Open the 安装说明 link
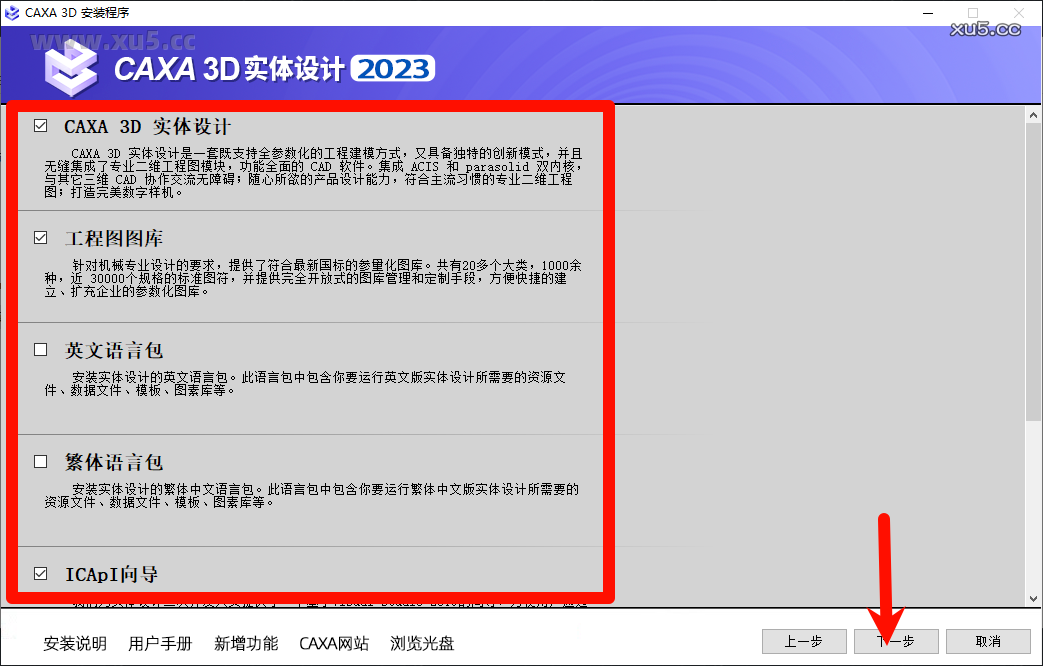 (73, 645)
